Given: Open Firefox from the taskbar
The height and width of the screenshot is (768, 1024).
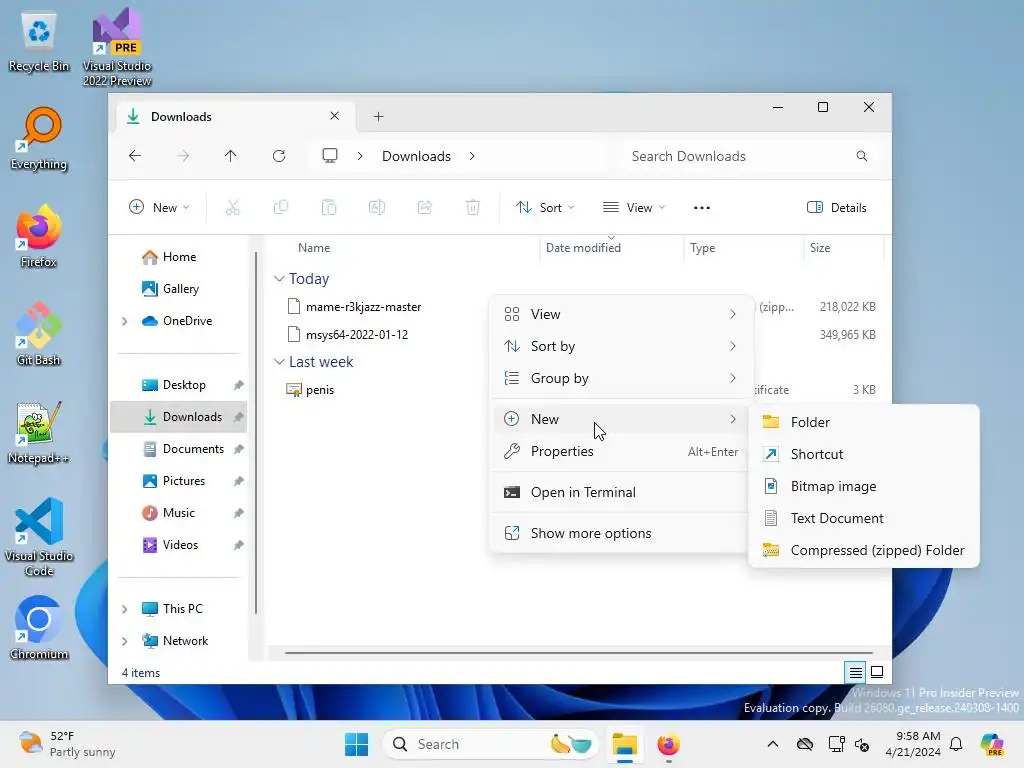Looking at the screenshot, I should [x=668, y=744].
